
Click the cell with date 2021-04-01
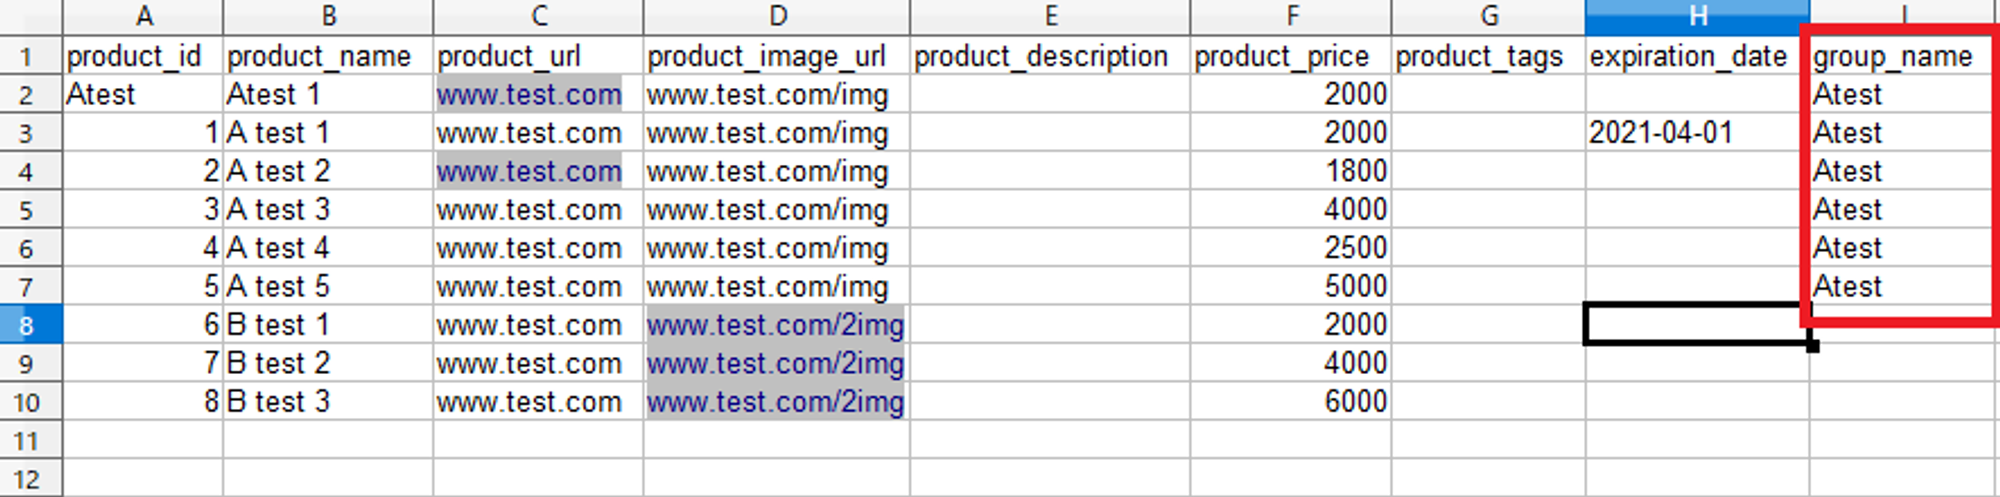pyautogui.click(x=1660, y=133)
